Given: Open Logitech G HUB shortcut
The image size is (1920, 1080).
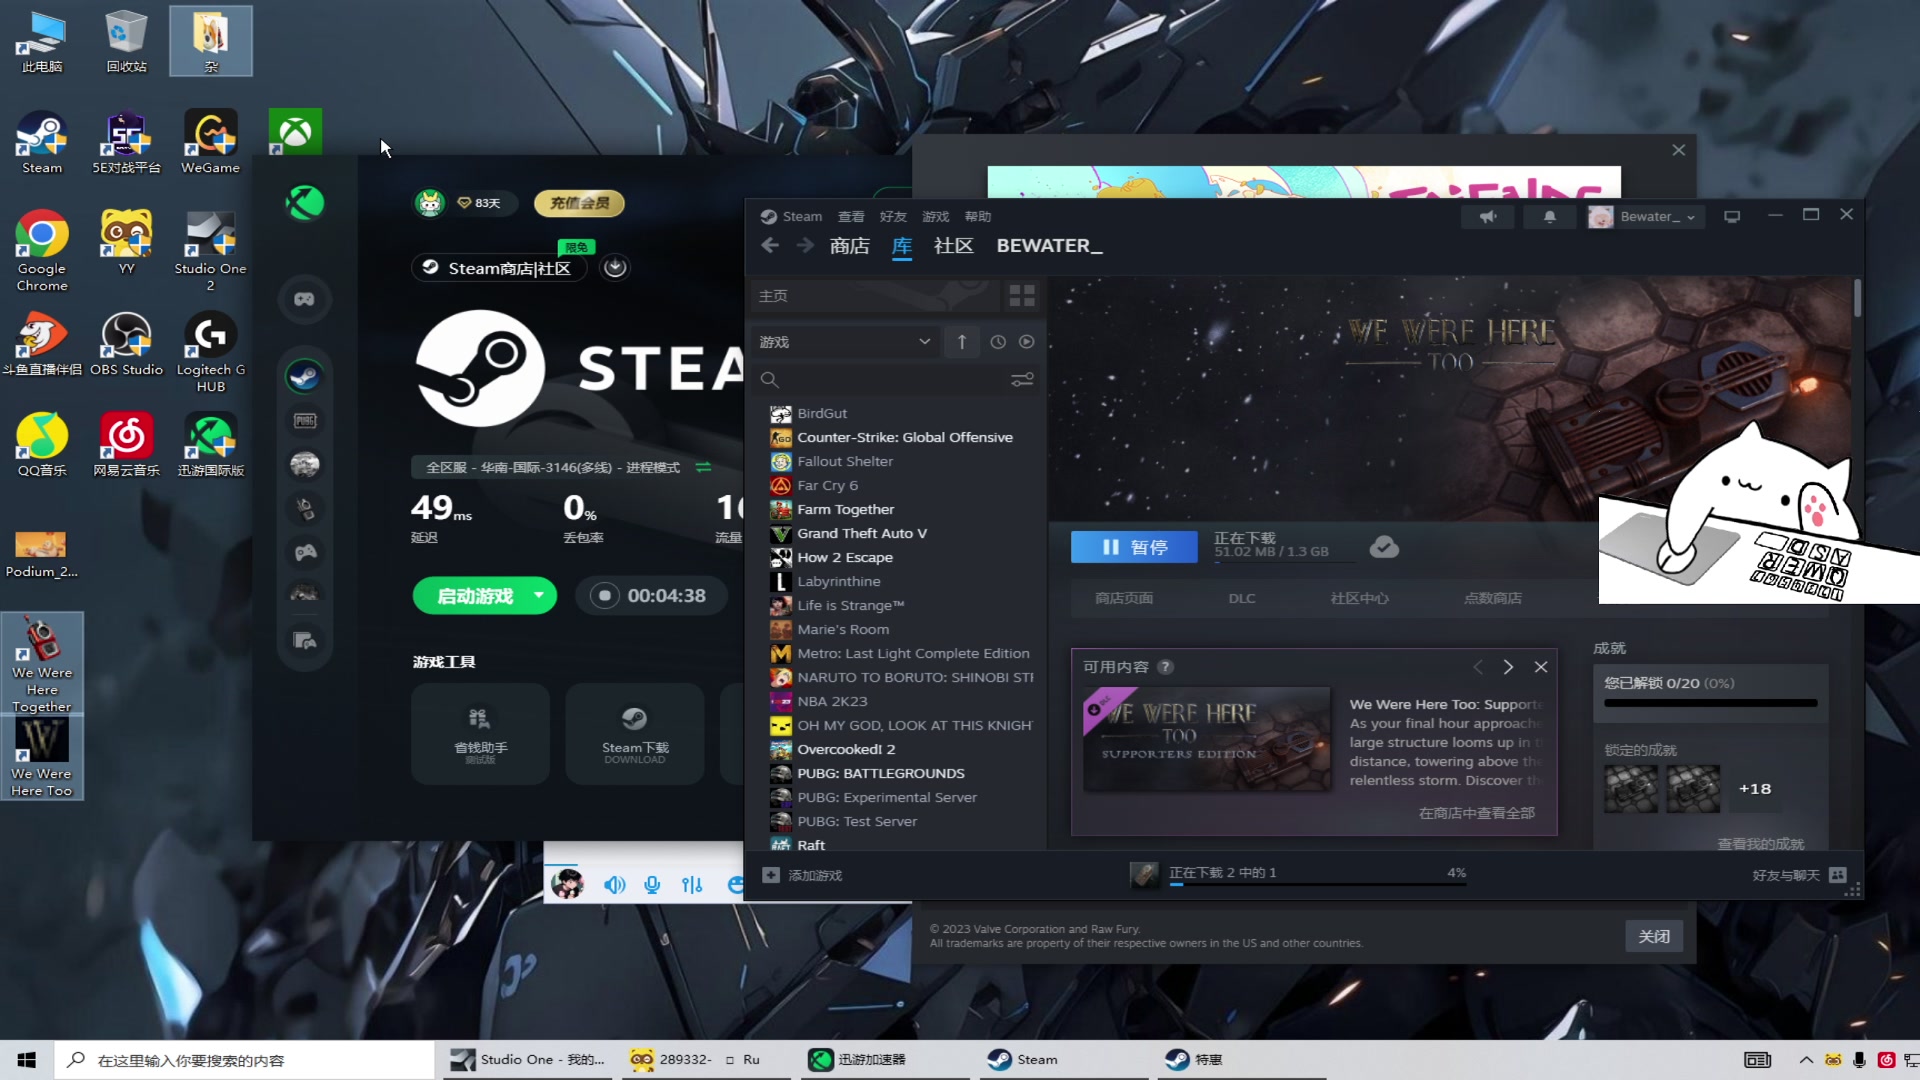Looking at the screenshot, I should pyautogui.click(x=210, y=351).
